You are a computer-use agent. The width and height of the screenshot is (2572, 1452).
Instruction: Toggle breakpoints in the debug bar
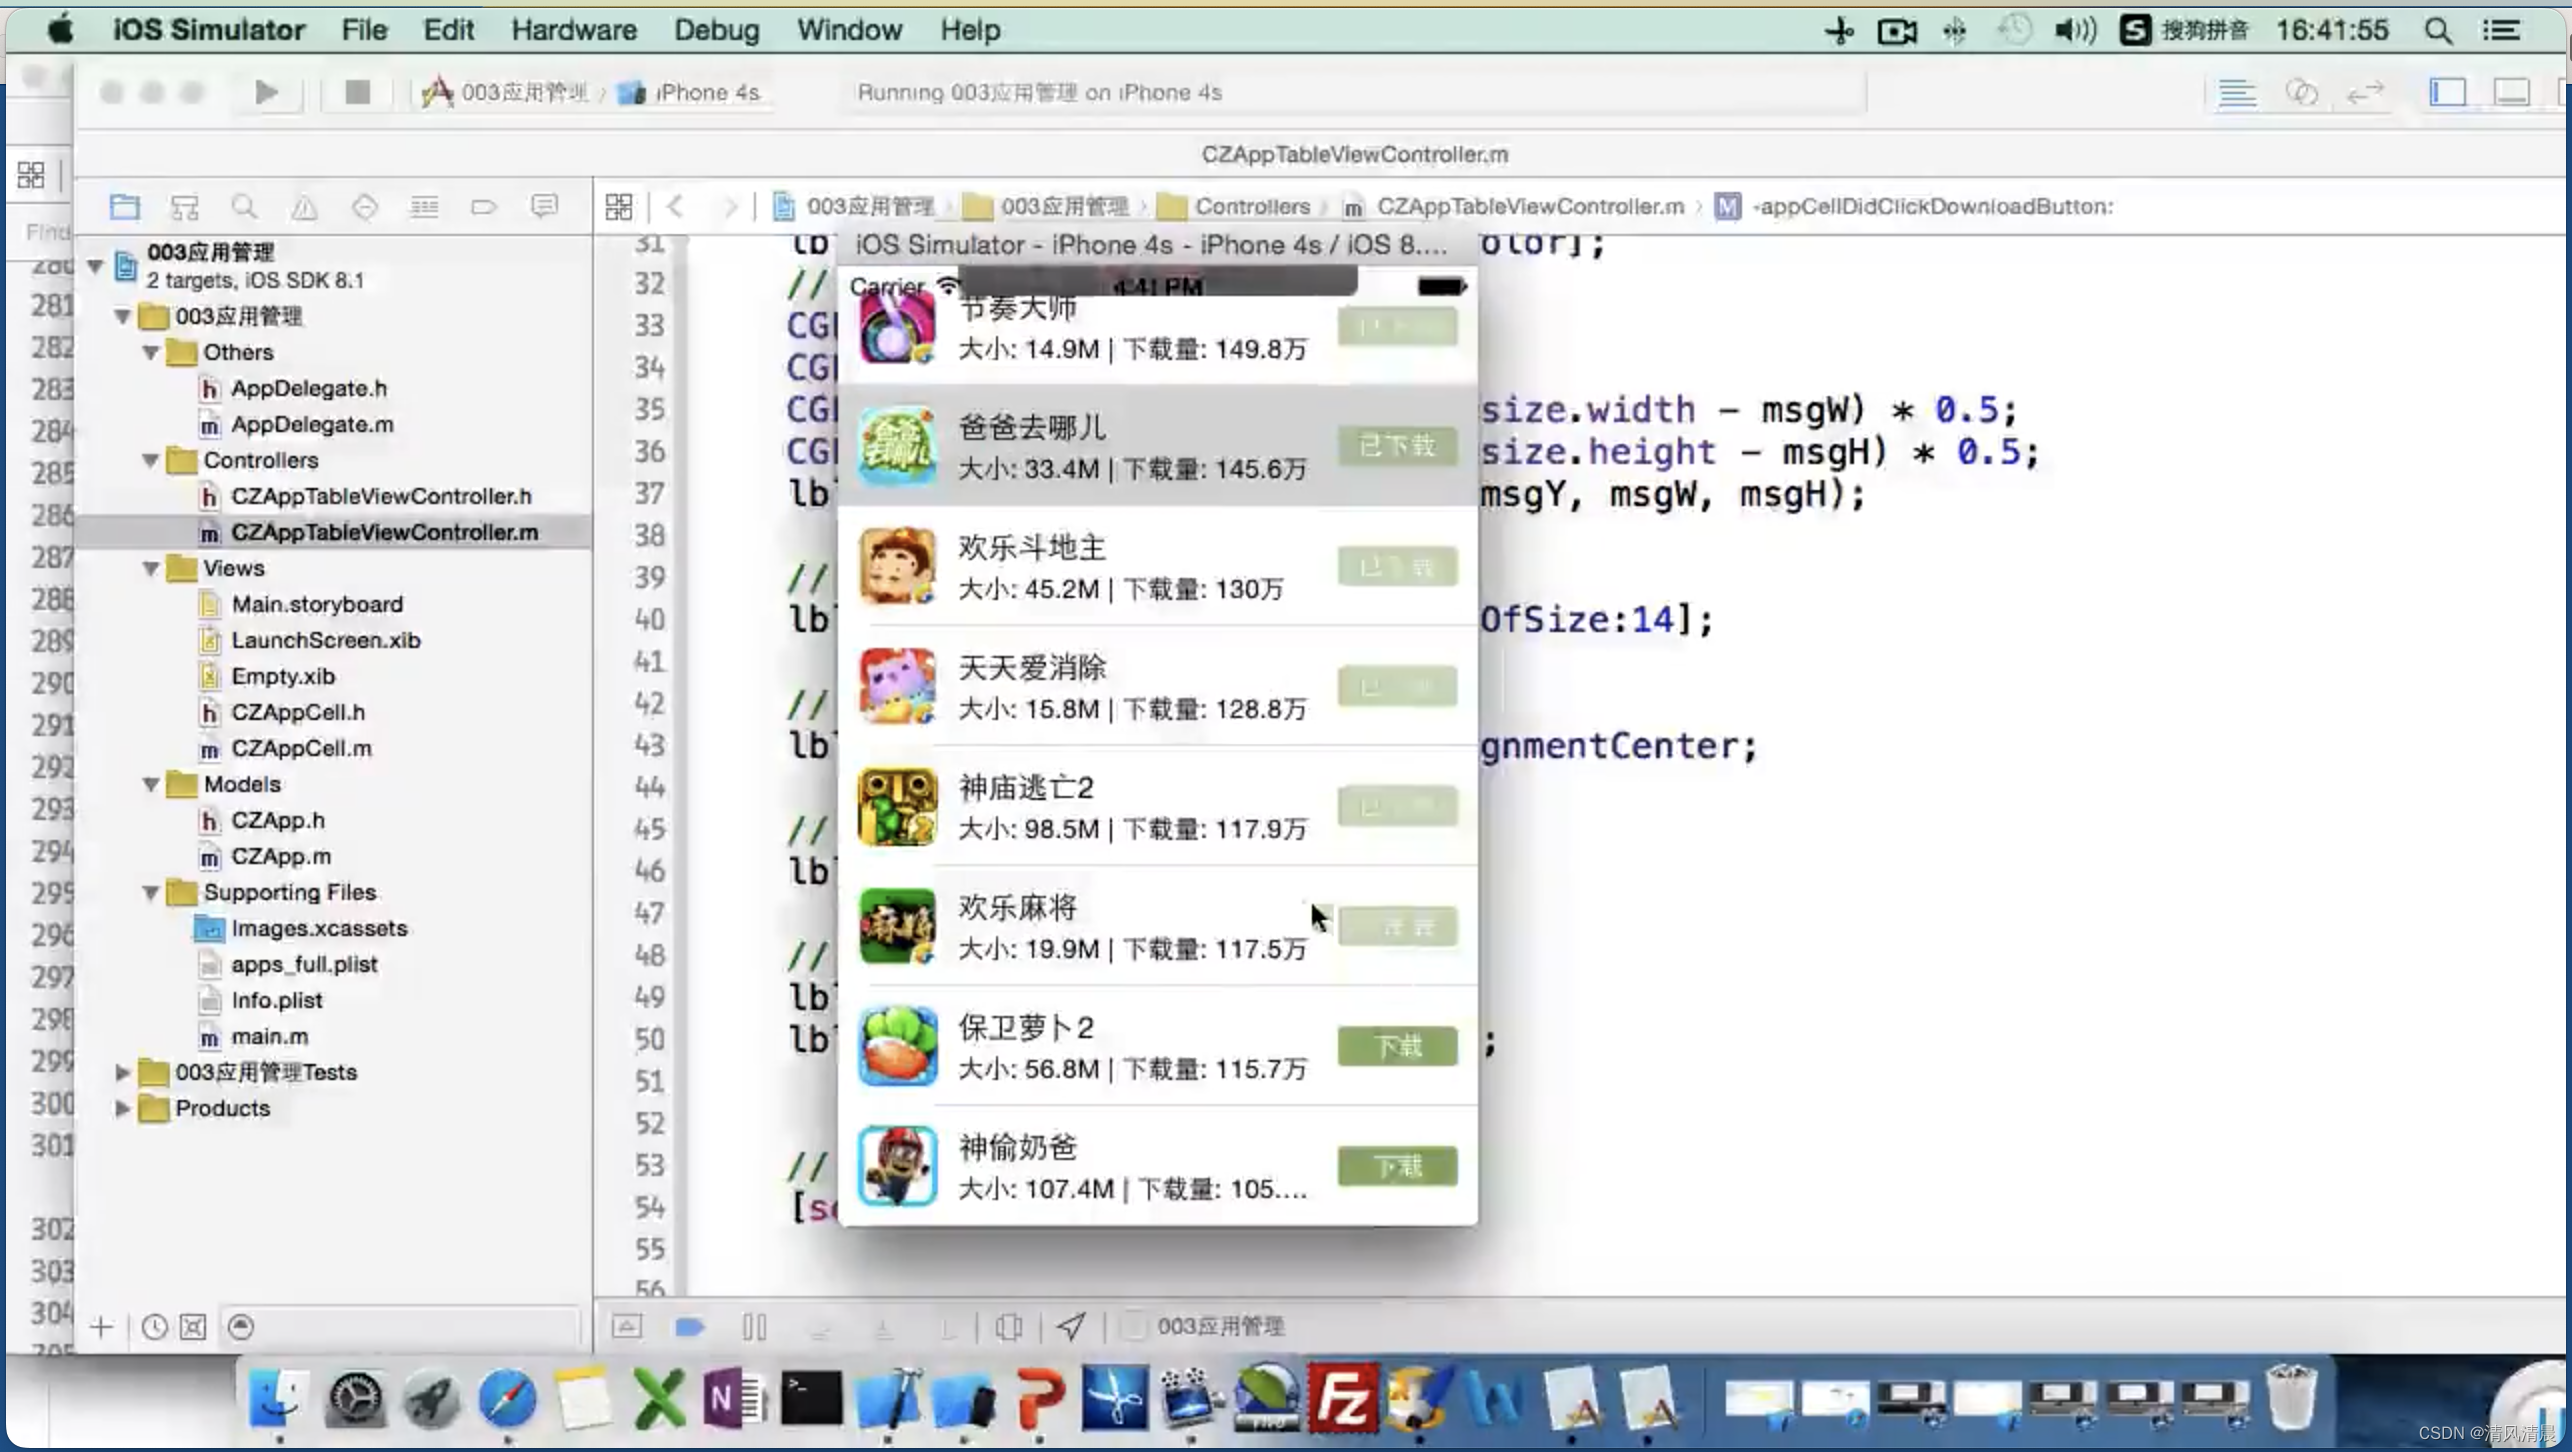(x=690, y=1327)
